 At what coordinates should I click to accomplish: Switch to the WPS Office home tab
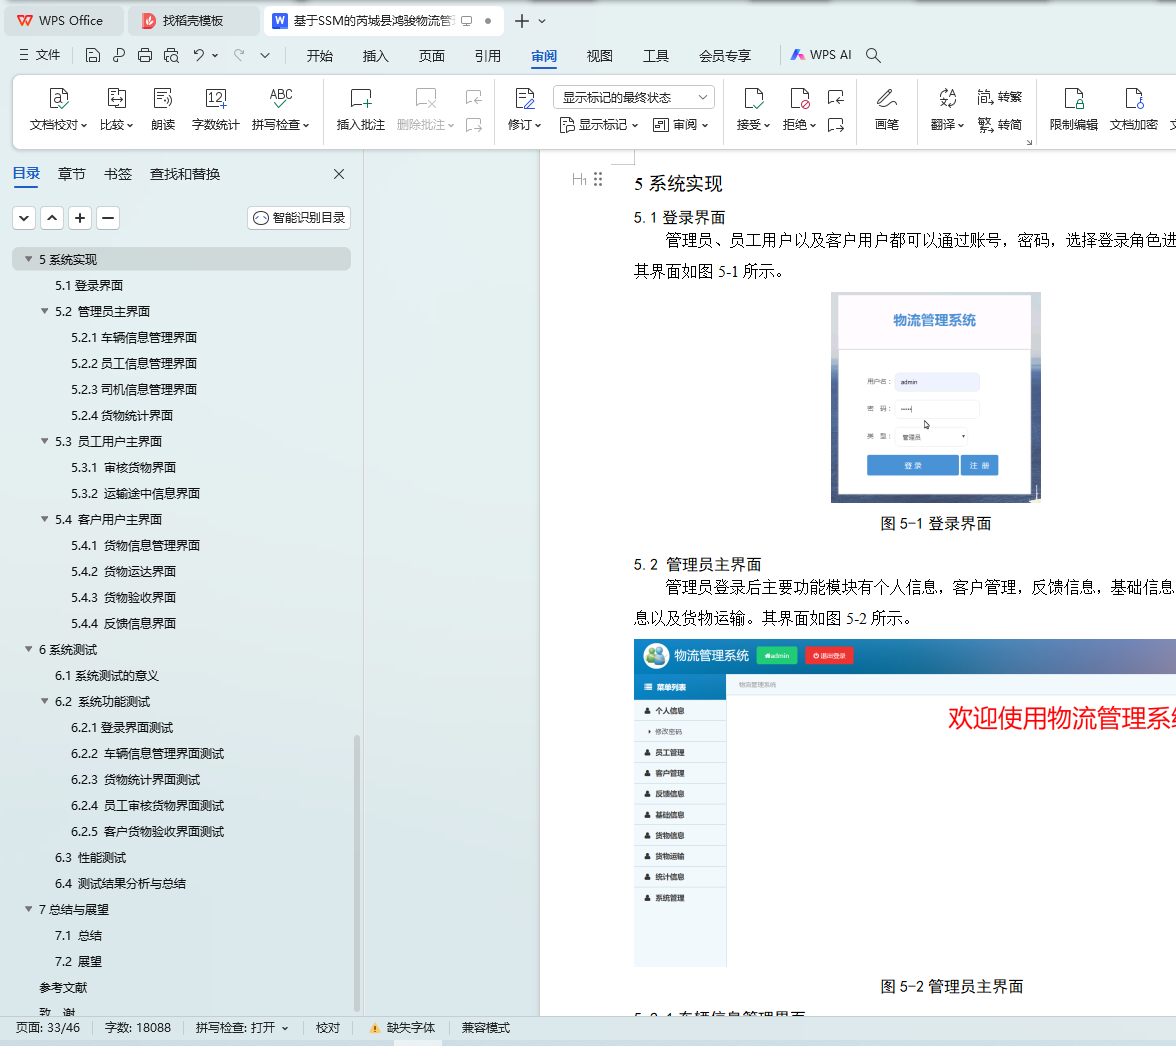(x=64, y=21)
